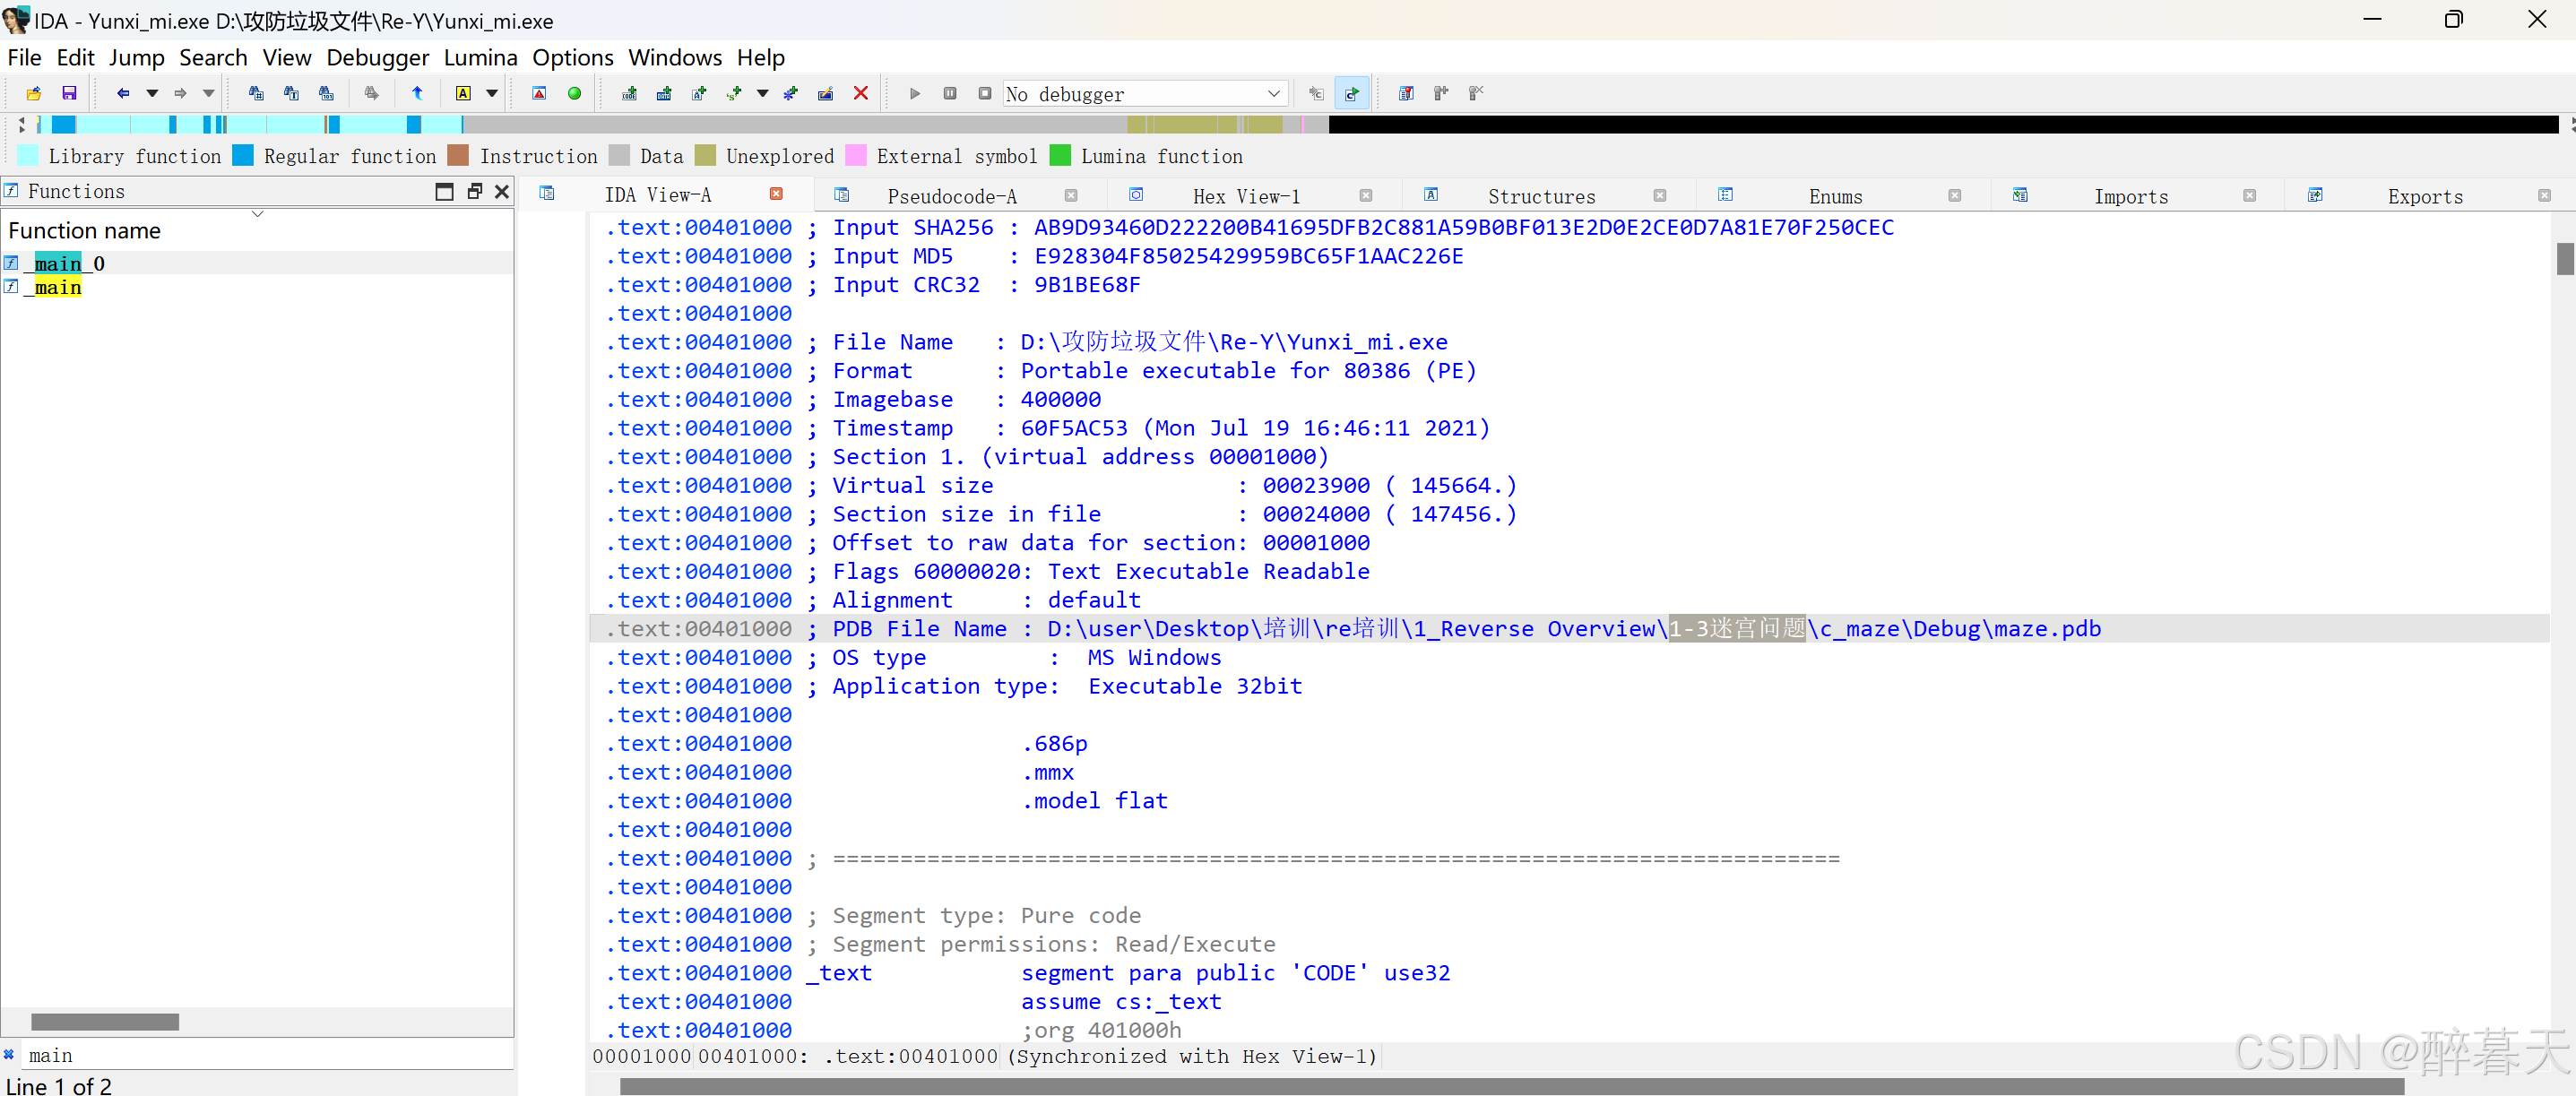Switch to the Pseudocode-A tab

(951, 196)
